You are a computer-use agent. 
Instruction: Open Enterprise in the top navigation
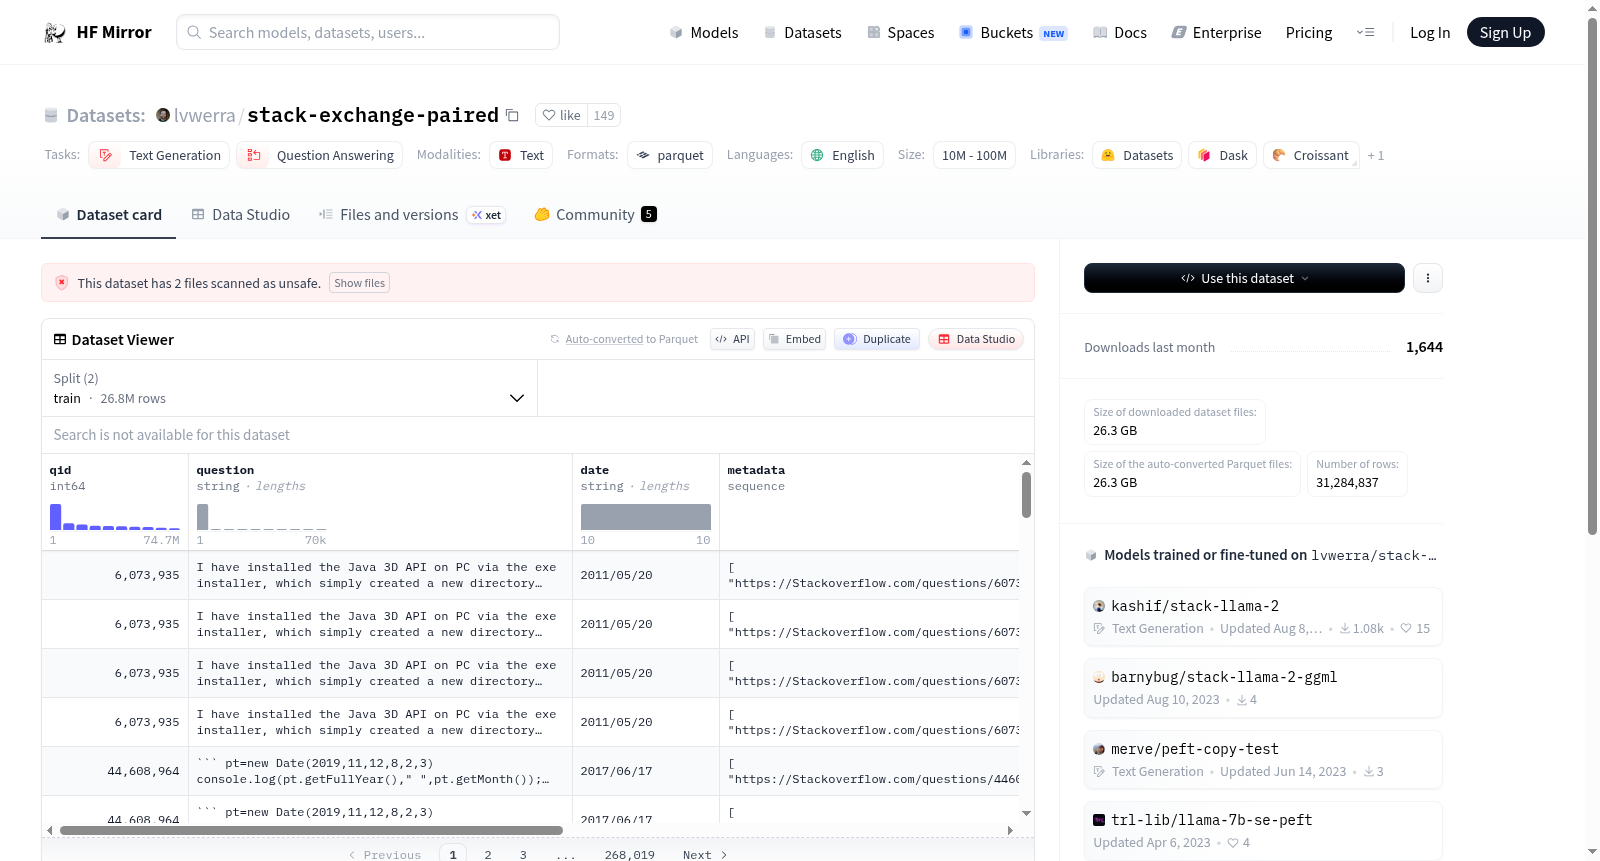[1216, 32]
